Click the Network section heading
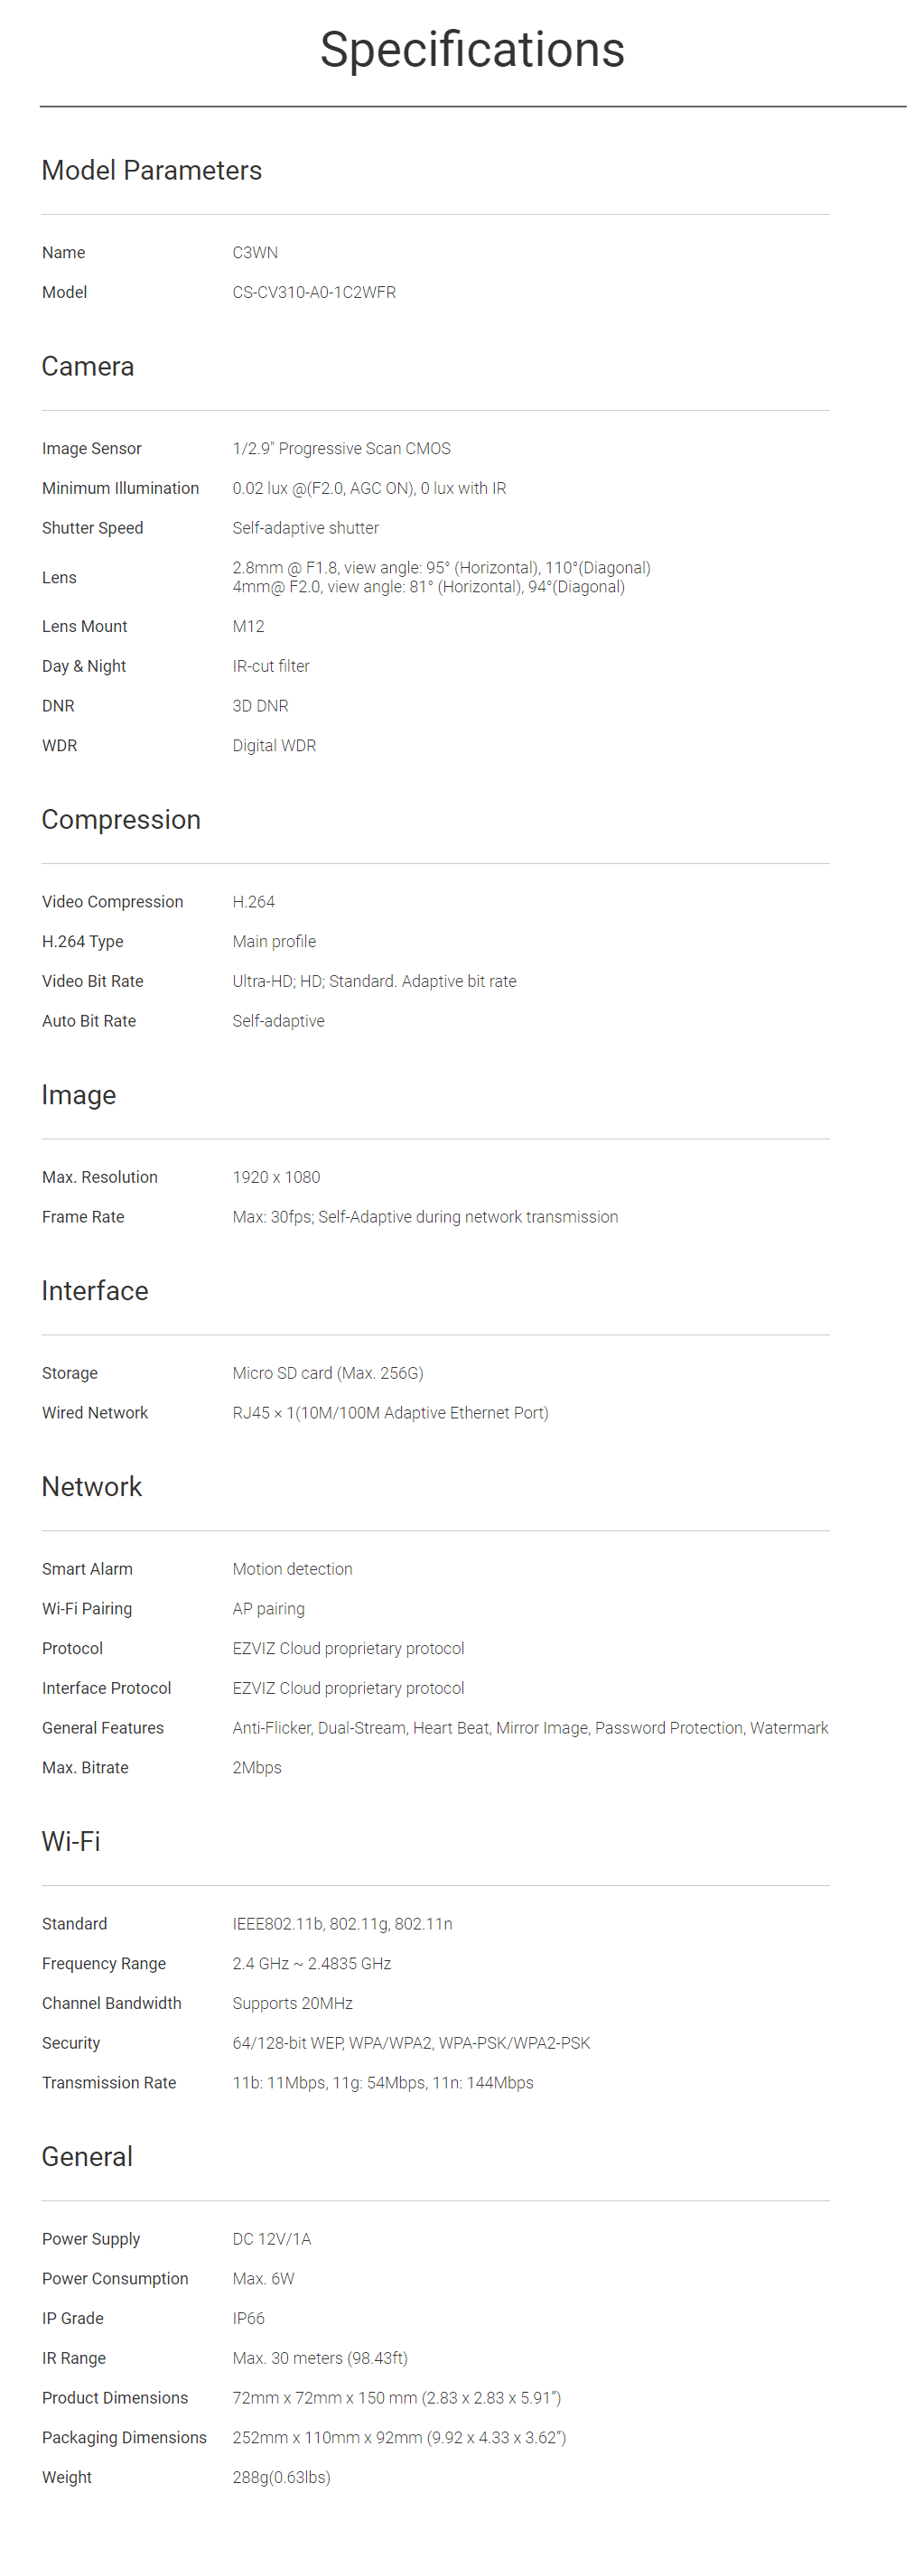Screen dimensions: 923x2576 tap(92, 1487)
